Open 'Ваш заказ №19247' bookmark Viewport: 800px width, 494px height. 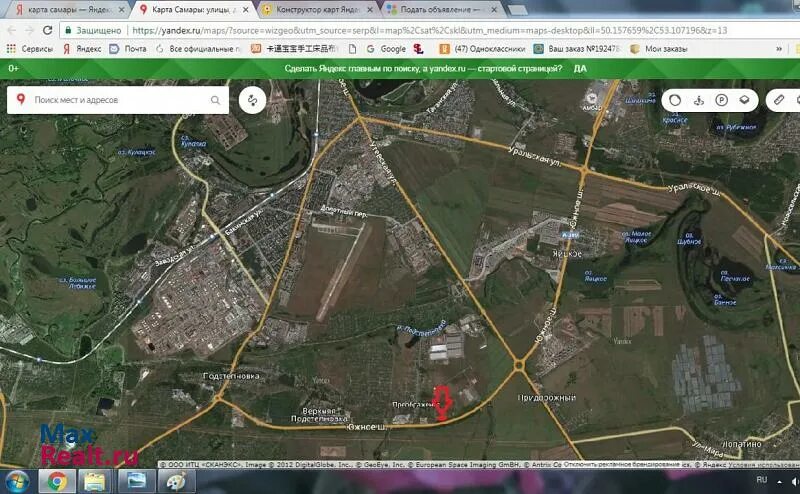(x=577, y=48)
